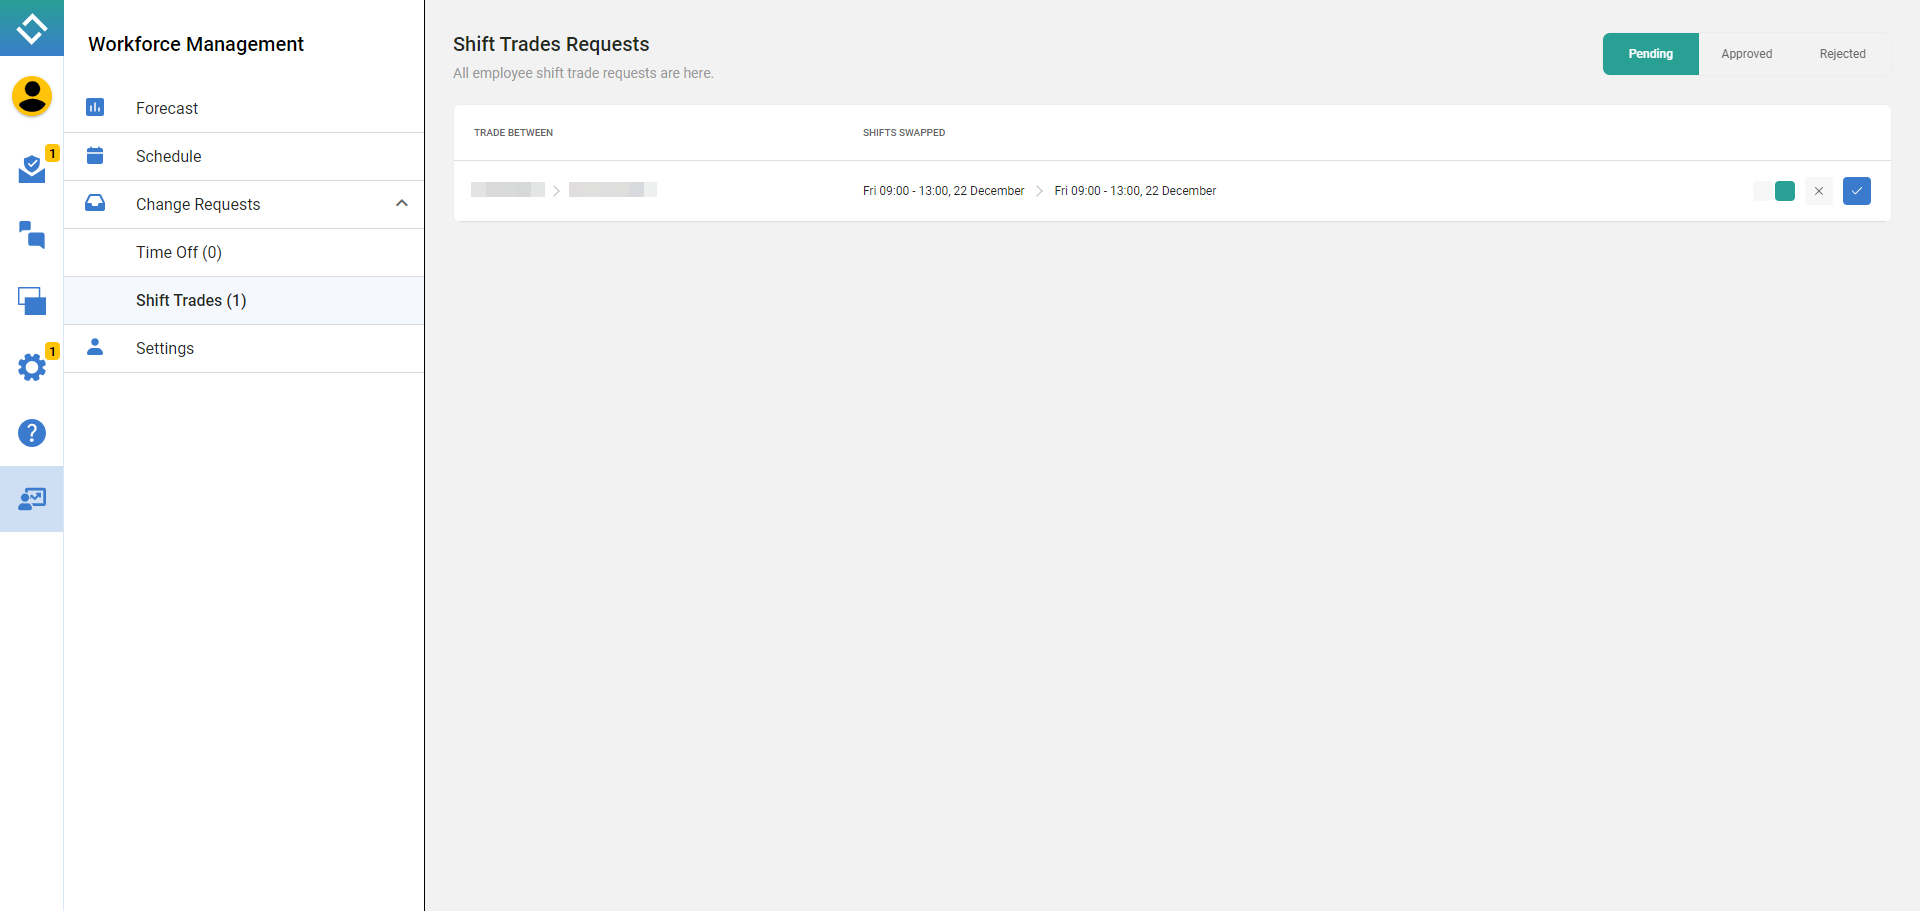This screenshot has height=911, width=1920.
Task: Open Settings in the Workforce Management menu
Action: (165, 348)
